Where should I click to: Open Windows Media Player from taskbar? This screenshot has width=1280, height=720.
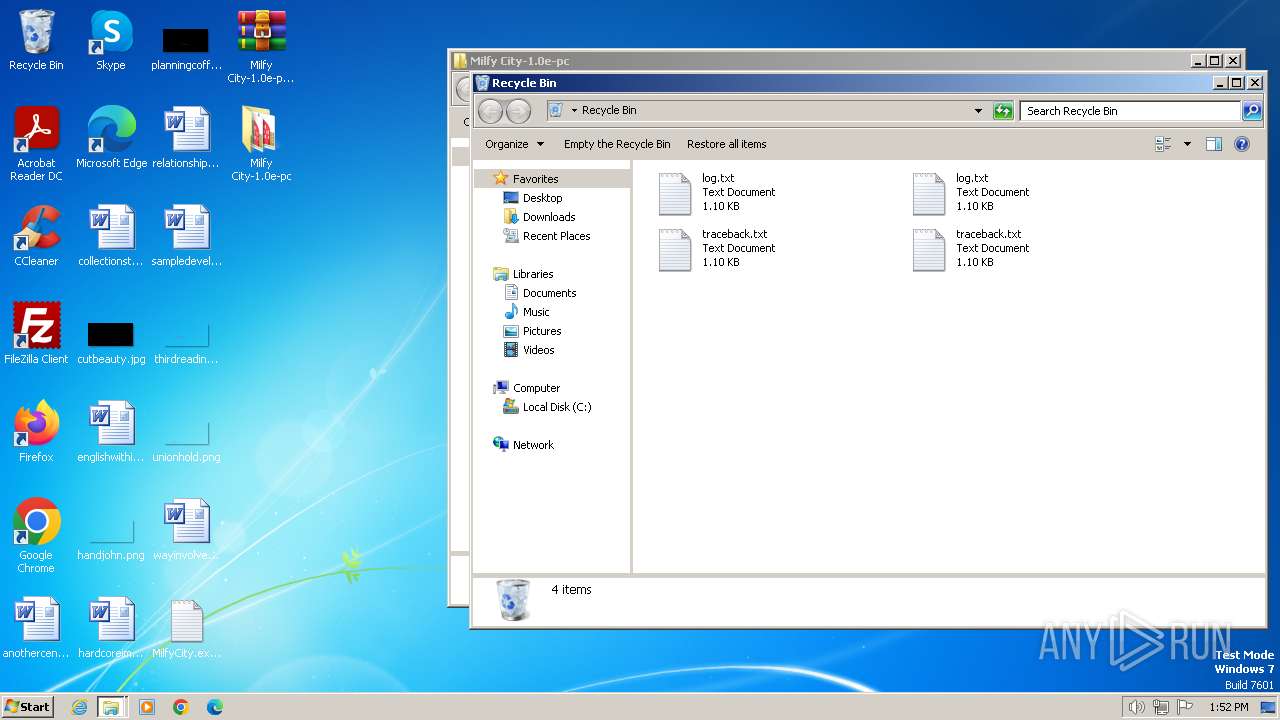point(147,707)
